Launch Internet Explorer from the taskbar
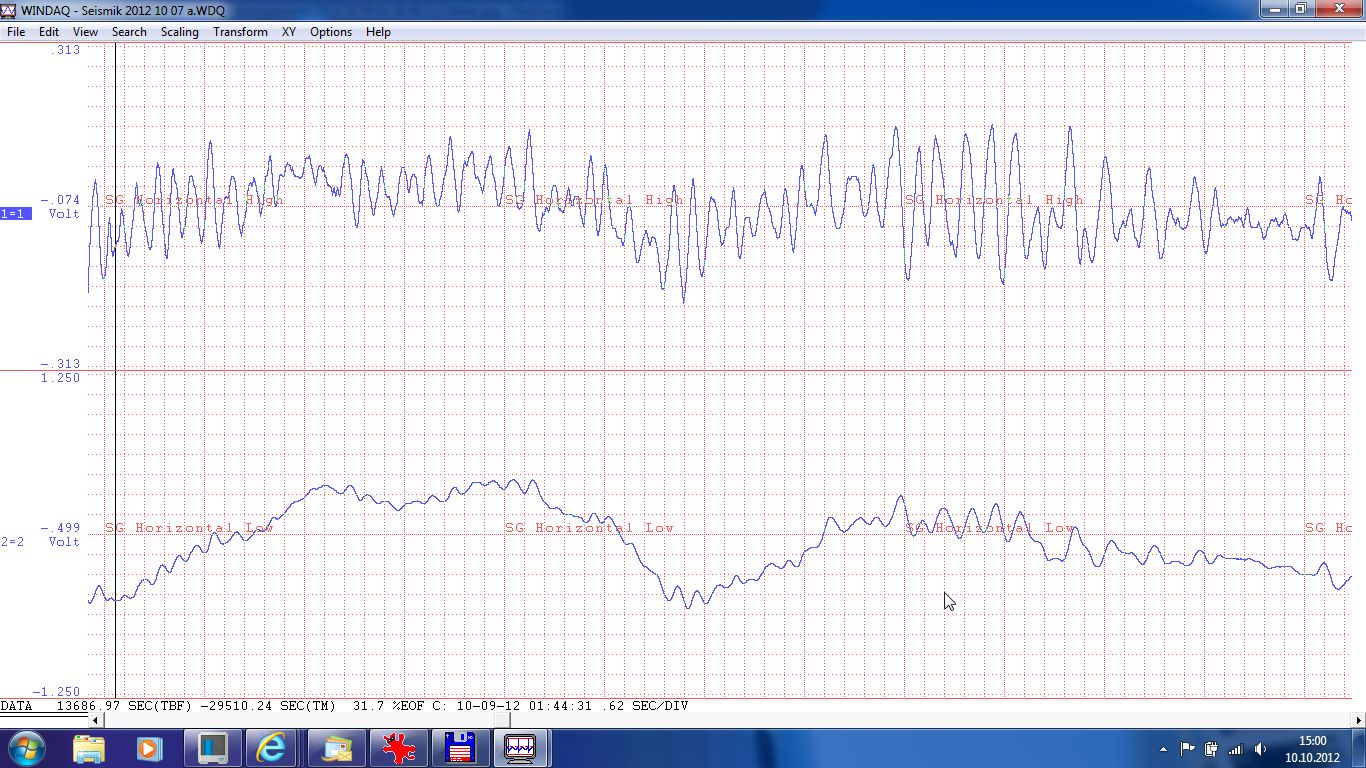 (x=271, y=748)
